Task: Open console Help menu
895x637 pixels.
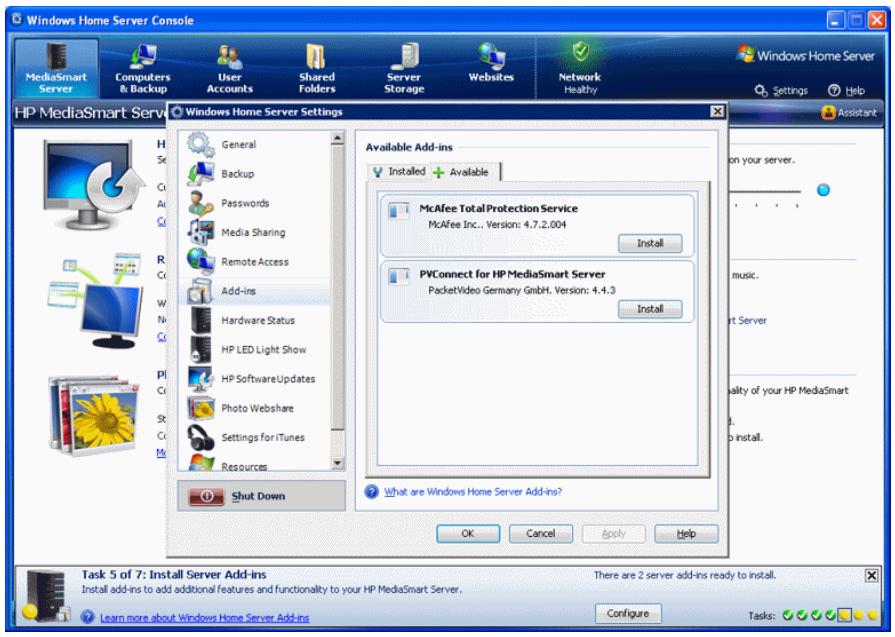Action: (x=846, y=90)
